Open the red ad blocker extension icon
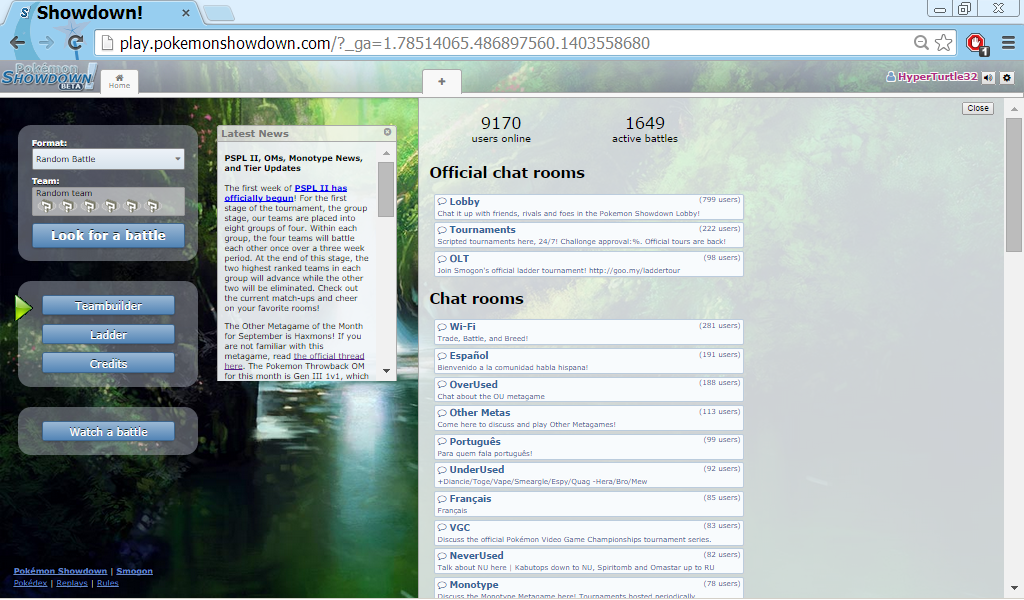This screenshot has height=600, width=1024. [x=977, y=44]
